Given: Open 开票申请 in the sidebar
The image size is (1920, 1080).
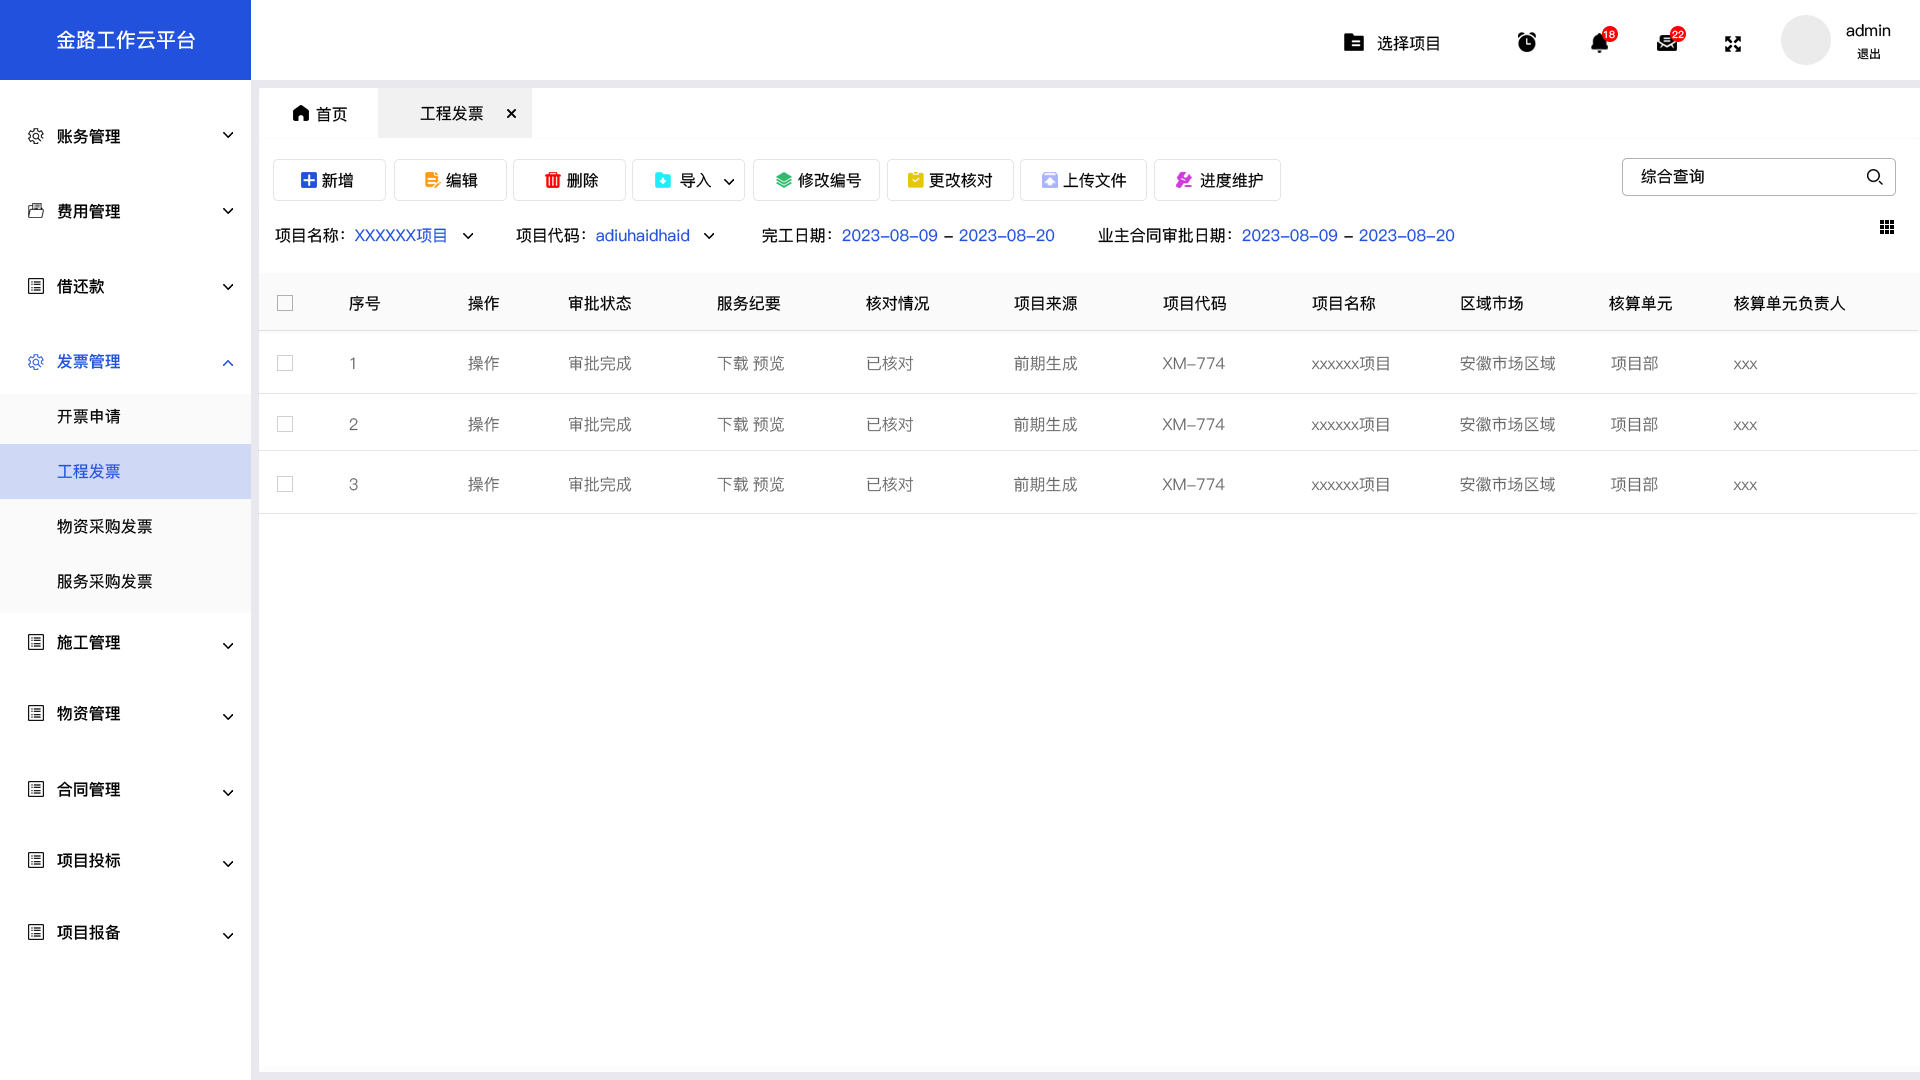Looking at the screenshot, I should [125, 416].
